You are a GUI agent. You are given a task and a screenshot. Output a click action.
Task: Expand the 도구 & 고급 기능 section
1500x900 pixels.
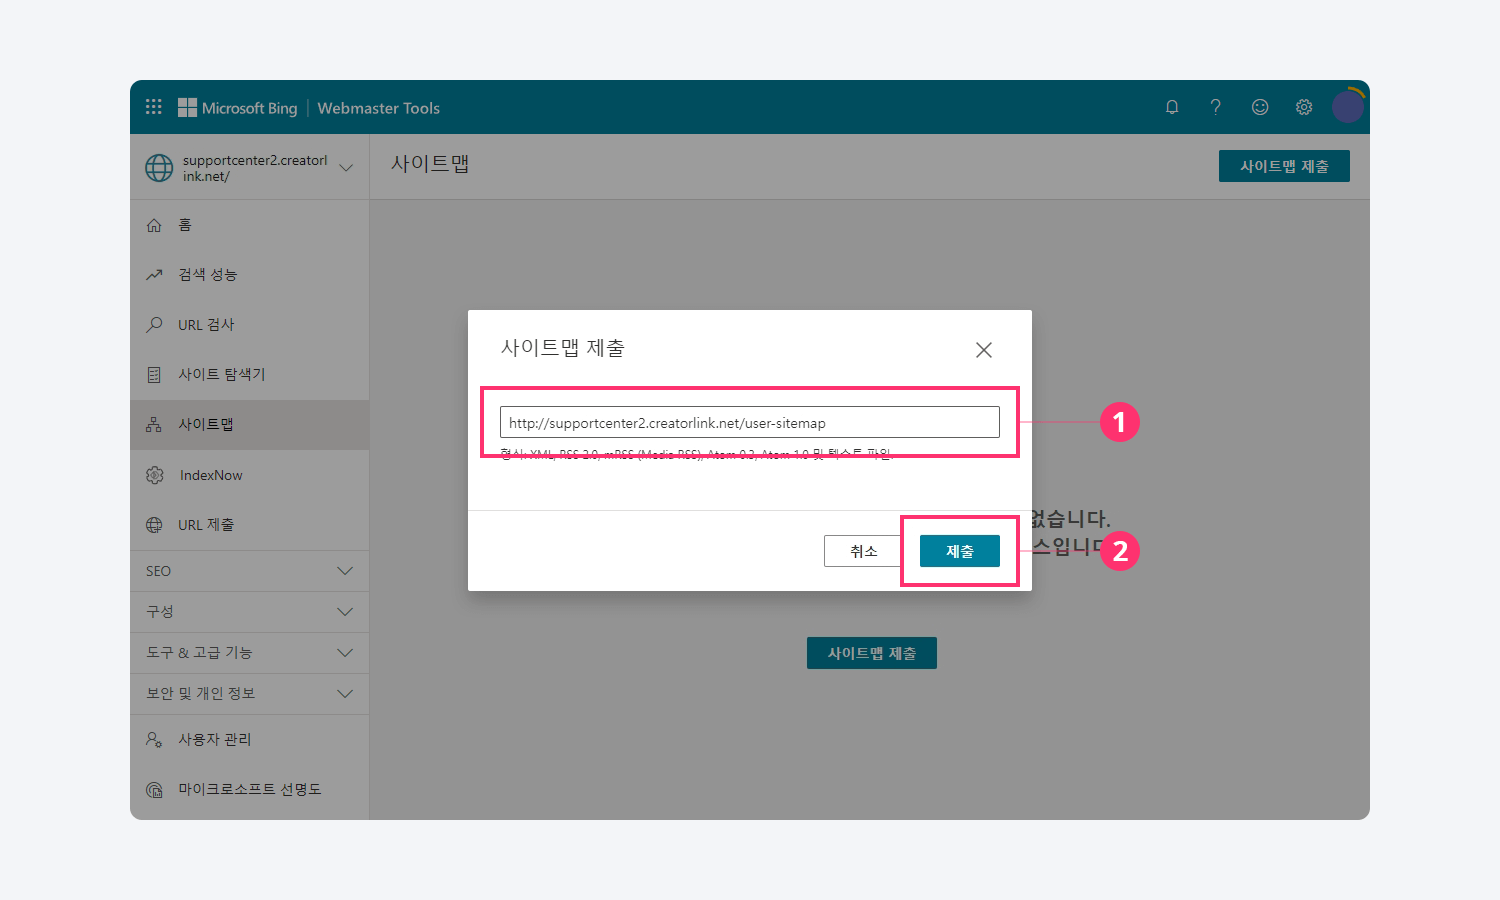point(249,653)
